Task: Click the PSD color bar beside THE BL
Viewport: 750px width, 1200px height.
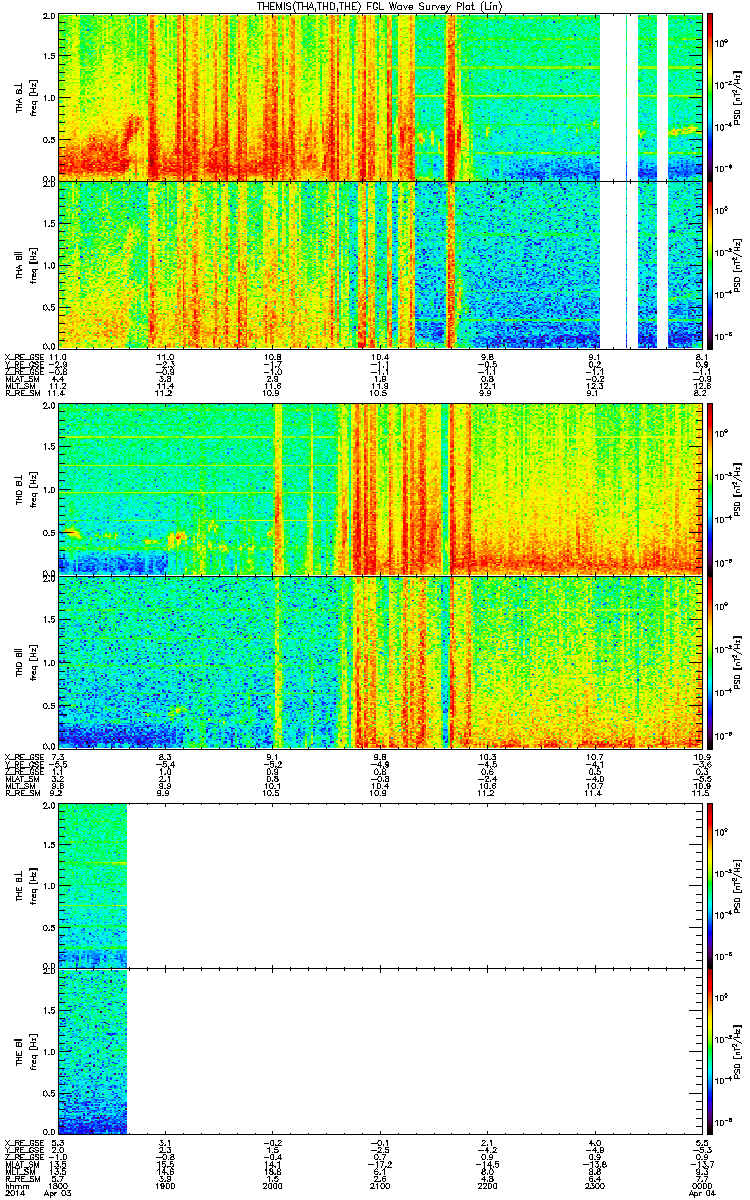Action: click(710, 885)
